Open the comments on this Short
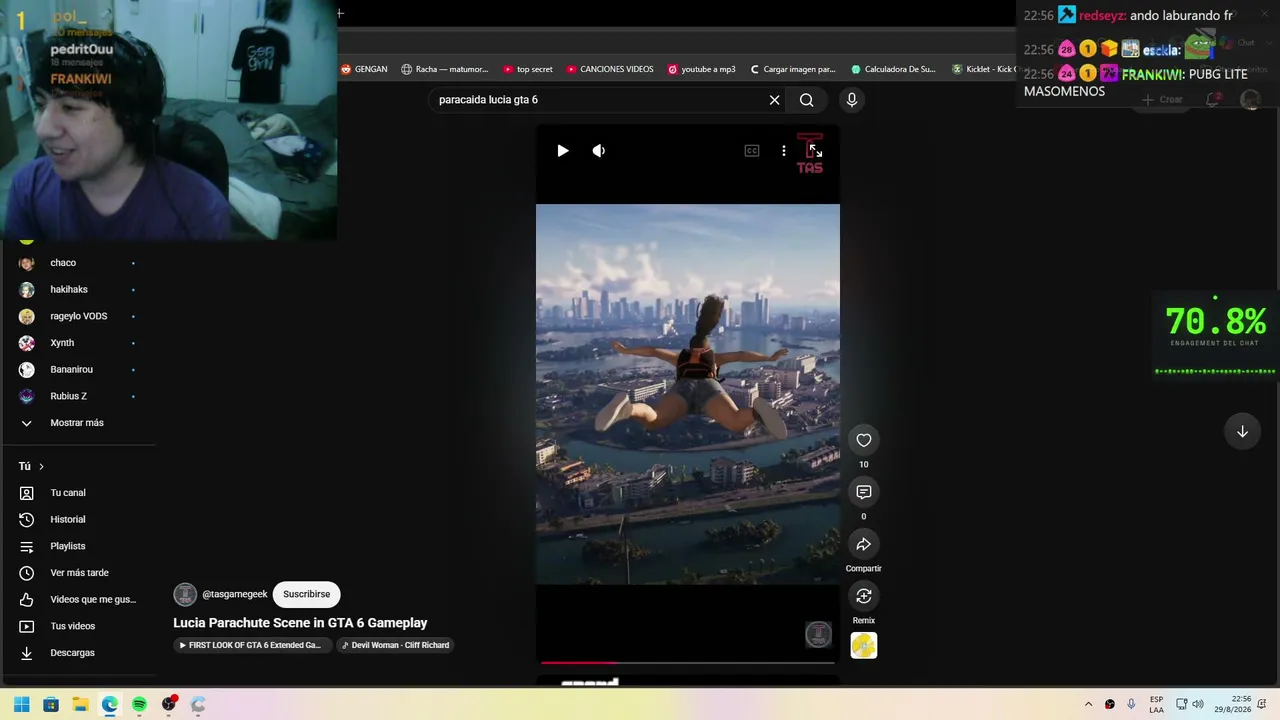 (864, 492)
